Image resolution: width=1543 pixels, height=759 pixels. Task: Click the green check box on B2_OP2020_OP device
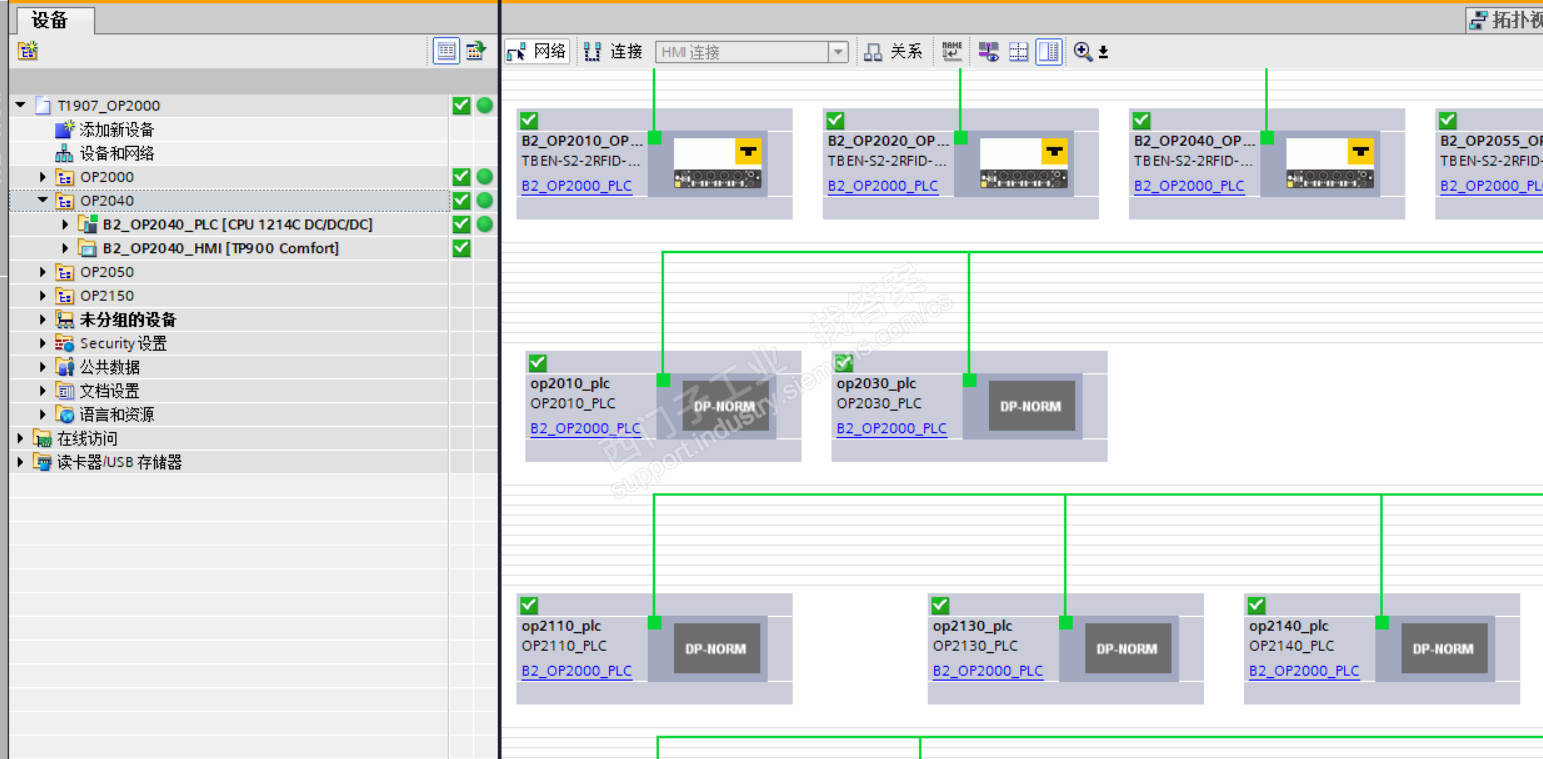pos(836,120)
